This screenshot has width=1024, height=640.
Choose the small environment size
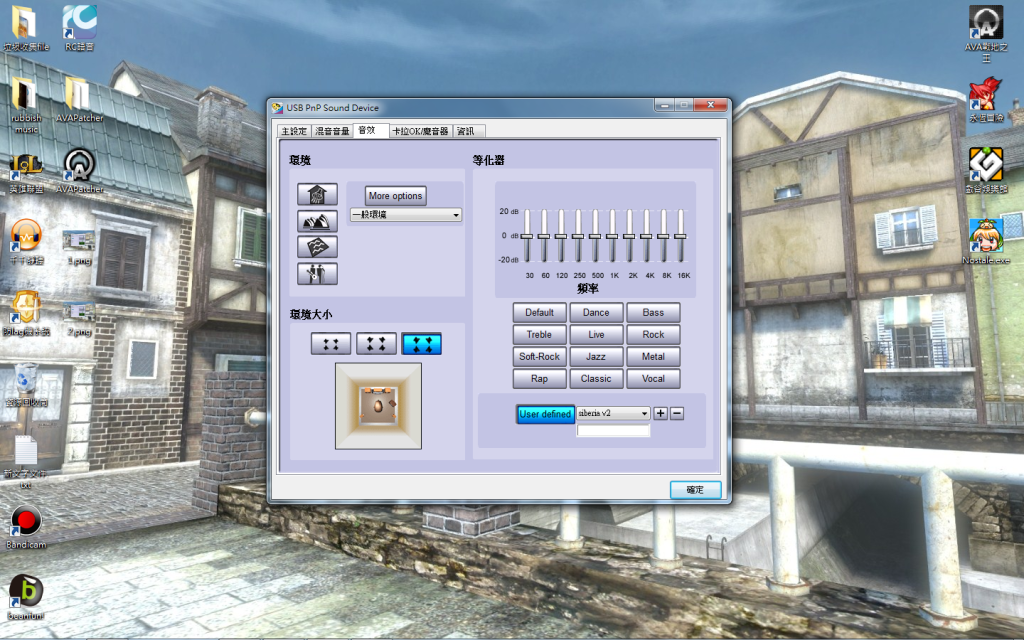330,344
